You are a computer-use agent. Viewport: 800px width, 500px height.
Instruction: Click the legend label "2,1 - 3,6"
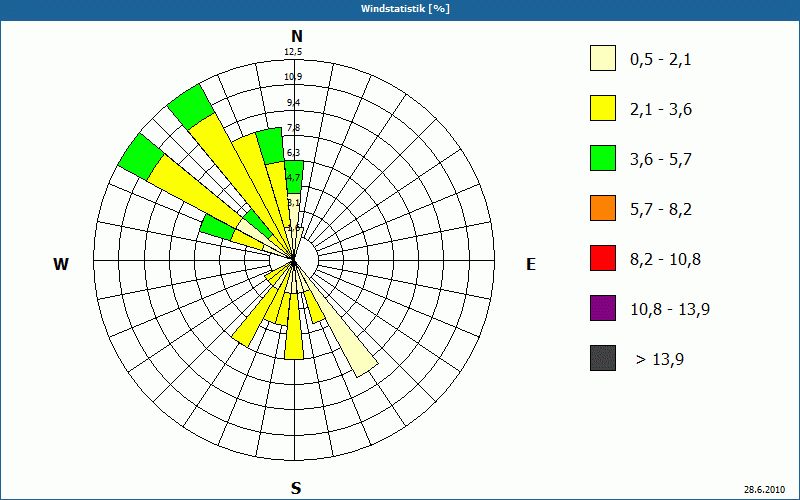pyautogui.click(x=661, y=110)
